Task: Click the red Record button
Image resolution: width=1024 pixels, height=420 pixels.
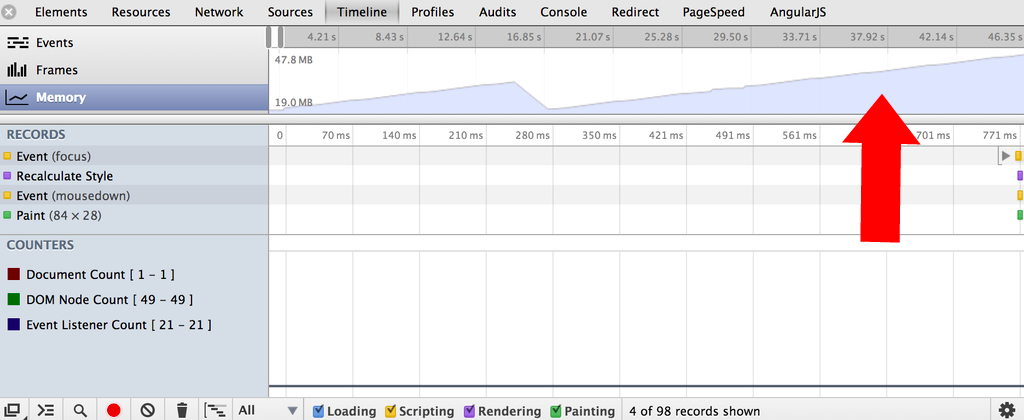Action: pos(114,410)
